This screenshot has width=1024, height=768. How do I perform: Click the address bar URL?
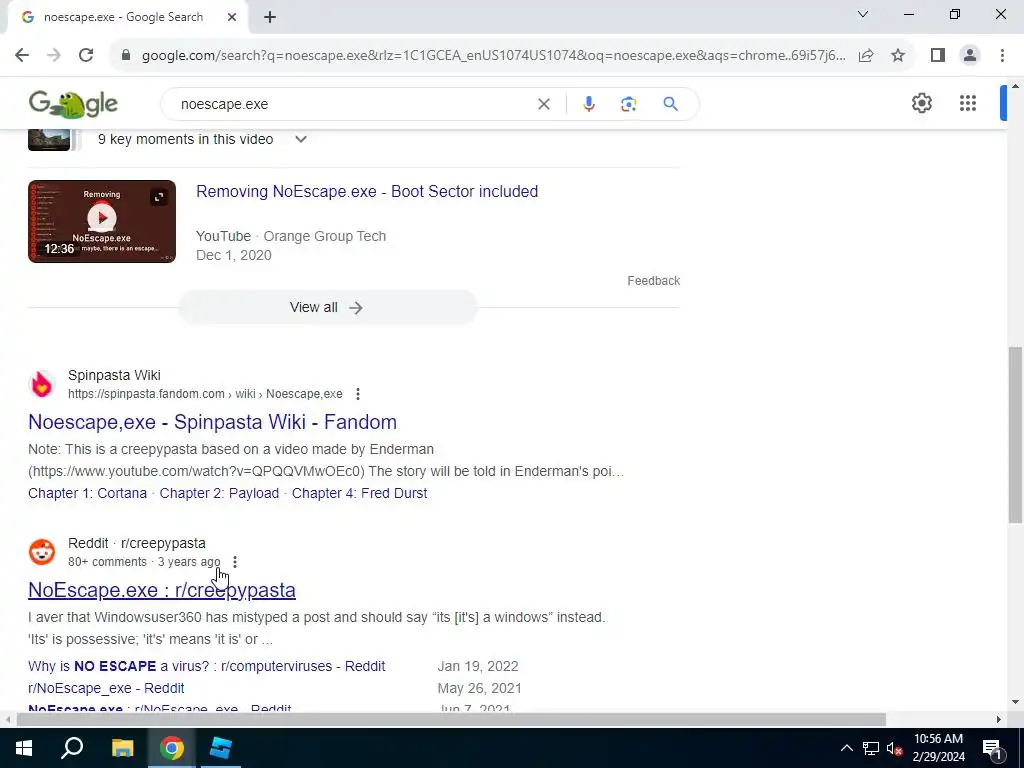[494, 56]
